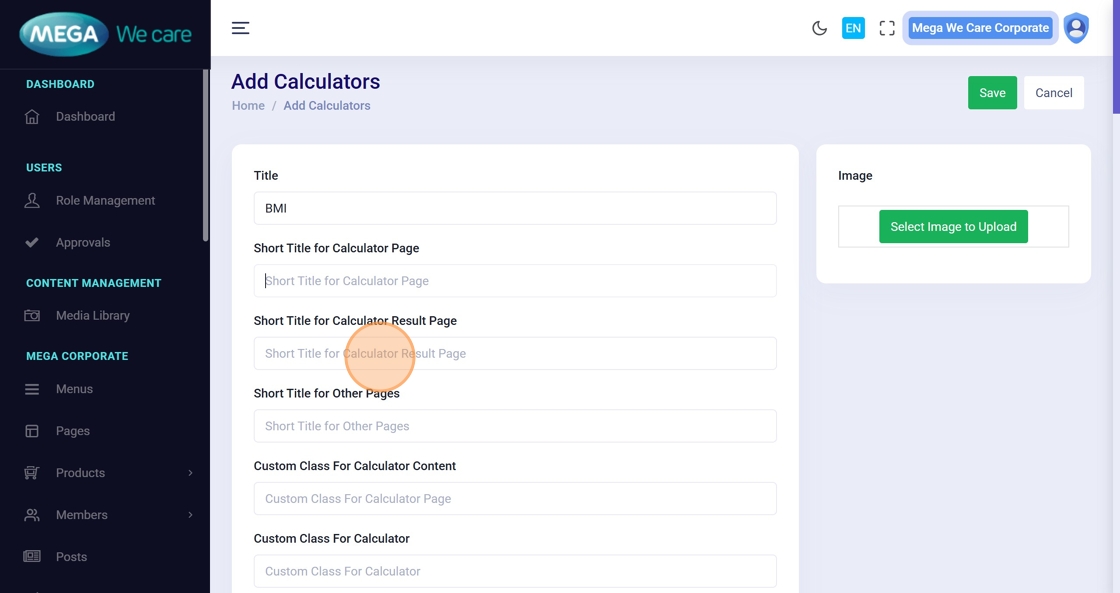Open the Menus sidebar item
This screenshot has width=1120, height=593.
tap(74, 389)
